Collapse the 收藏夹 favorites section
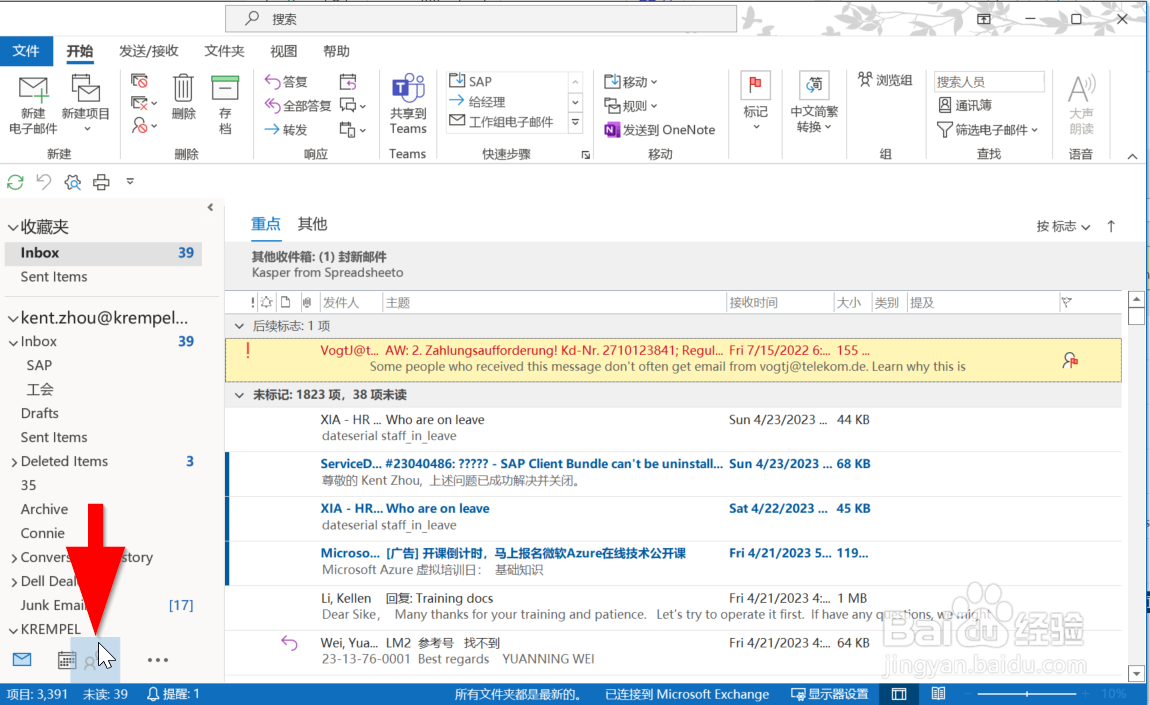1150x705 pixels. point(12,227)
